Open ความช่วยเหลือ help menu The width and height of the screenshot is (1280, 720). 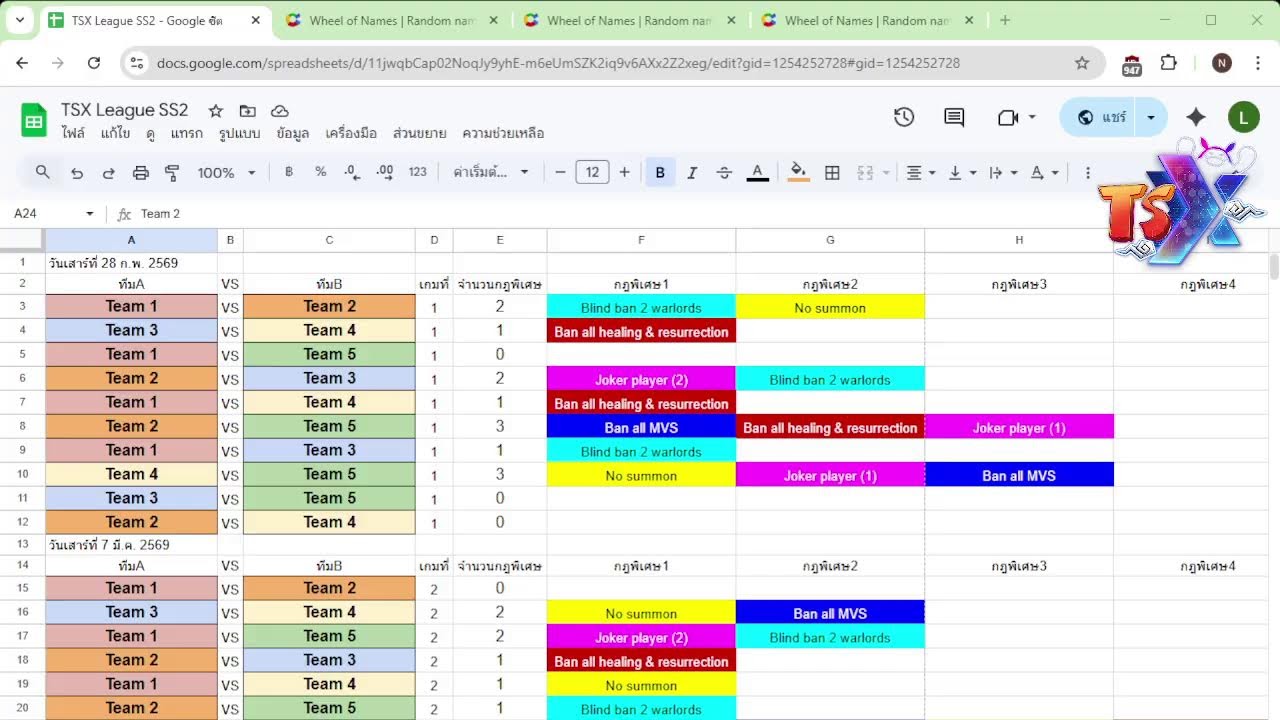click(x=502, y=133)
